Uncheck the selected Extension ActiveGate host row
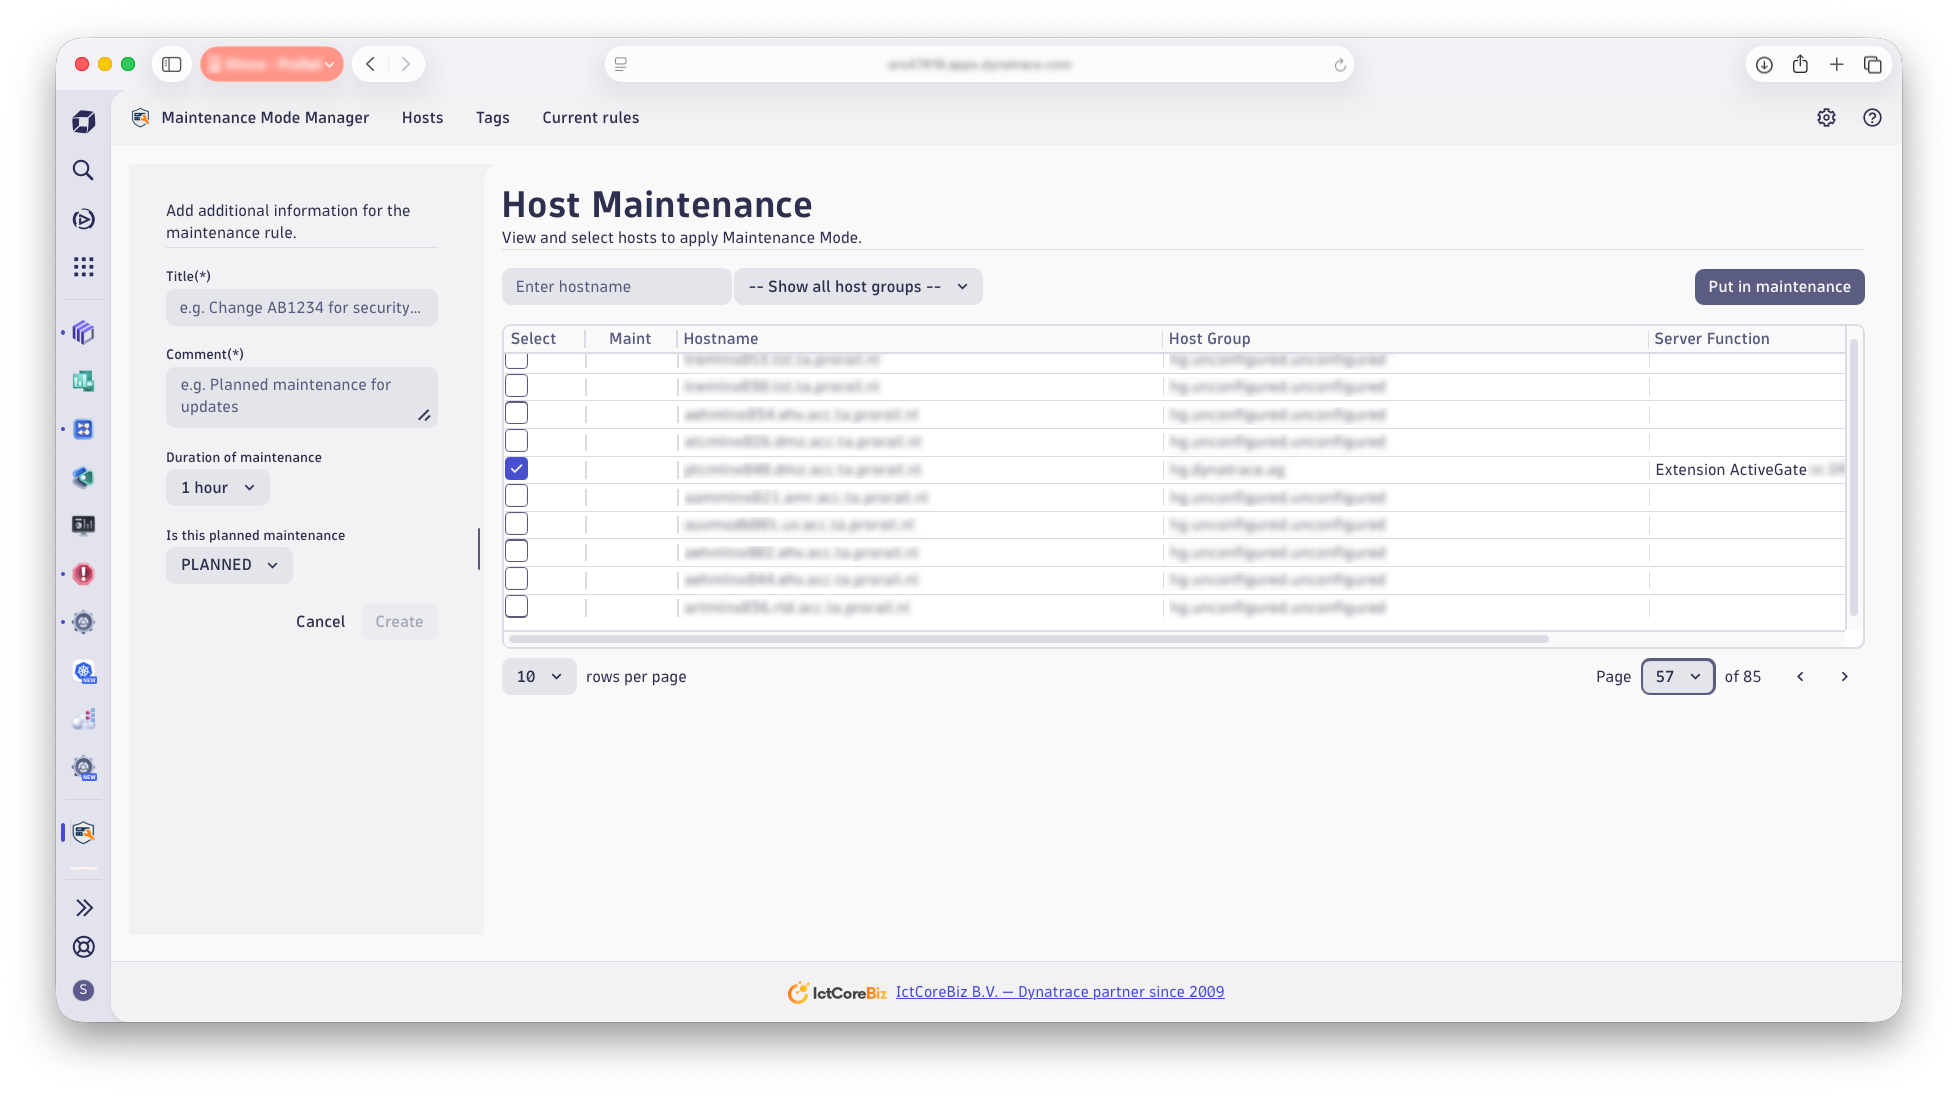Screen dimensions: 1958x1096 (x=516, y=468)
